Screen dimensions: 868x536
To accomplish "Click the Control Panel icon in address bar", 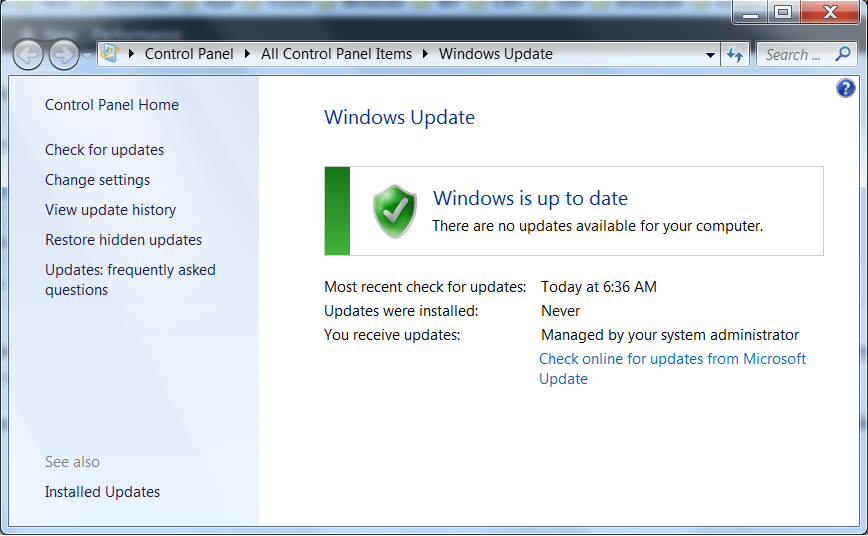I will pyautogui.click(x=110, y=54).
